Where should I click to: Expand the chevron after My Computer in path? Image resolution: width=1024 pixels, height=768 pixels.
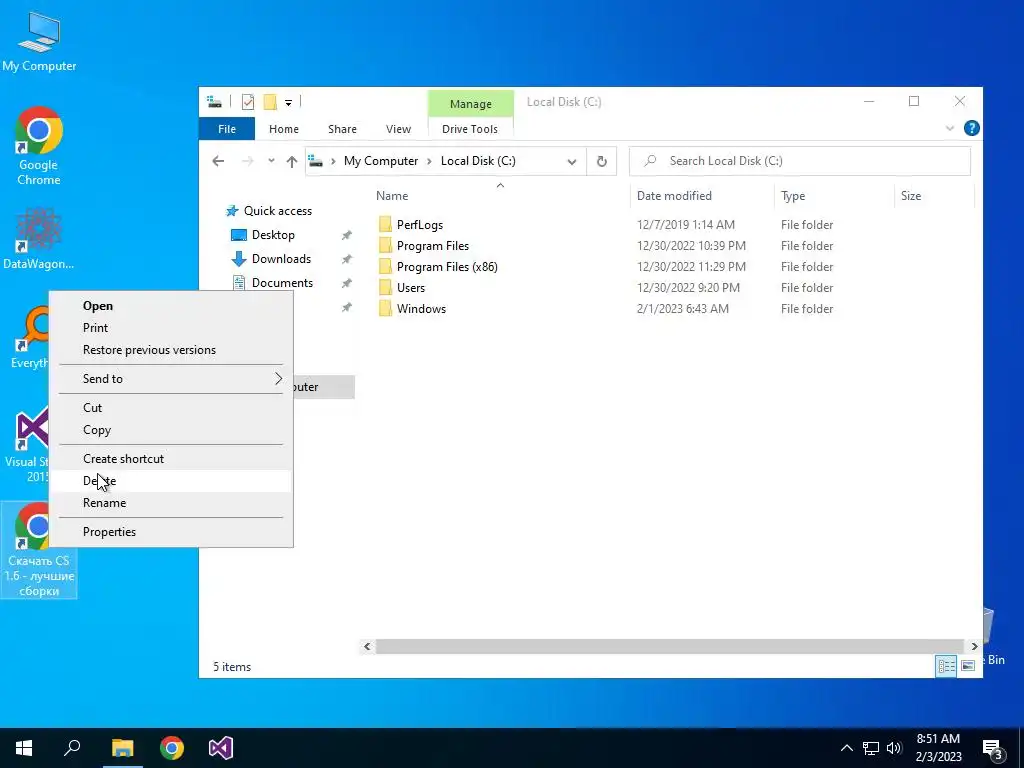point(429,161)
